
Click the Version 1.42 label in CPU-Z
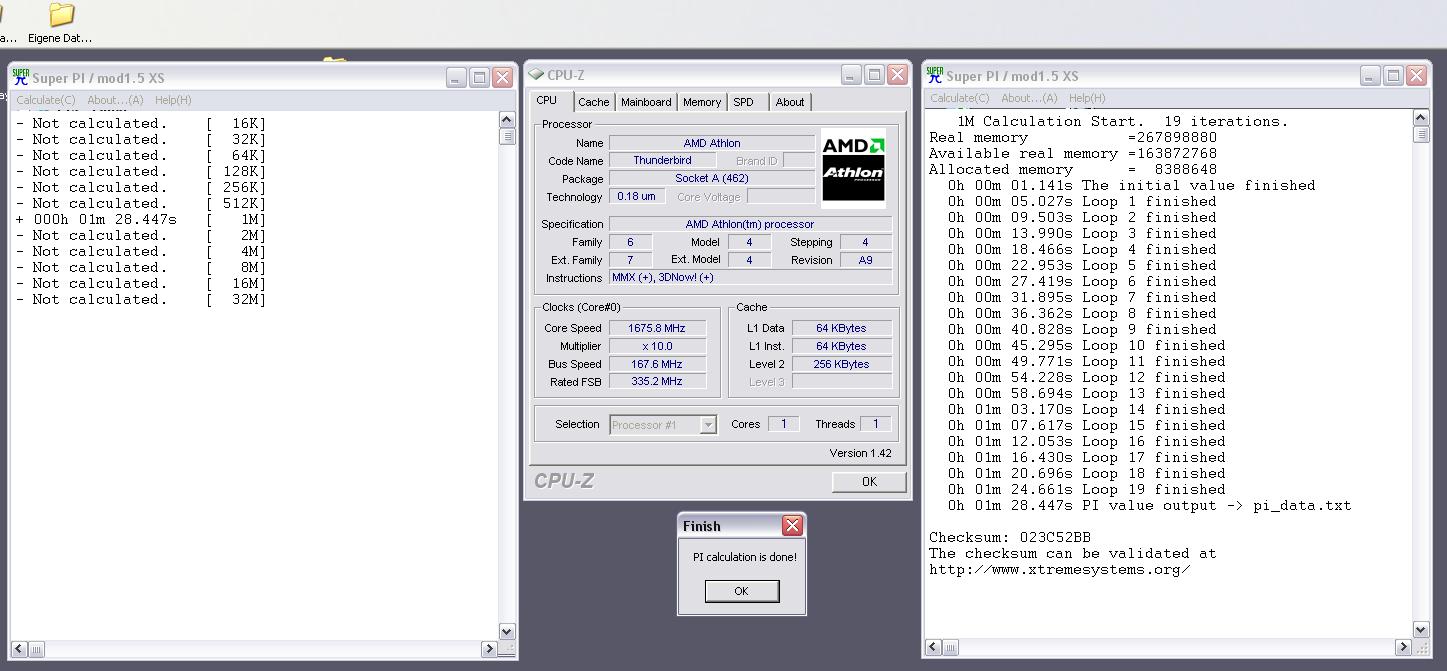click(860, 453)
